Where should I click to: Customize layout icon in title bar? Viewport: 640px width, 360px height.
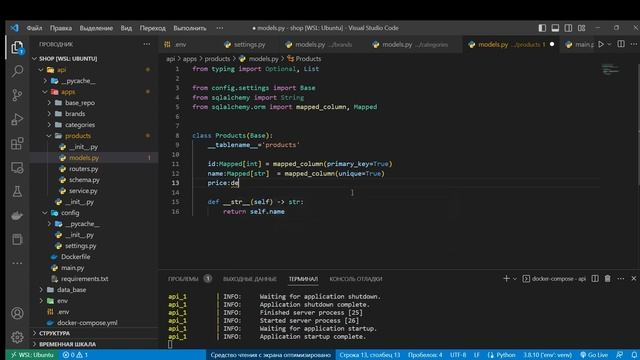coord(582,28)
